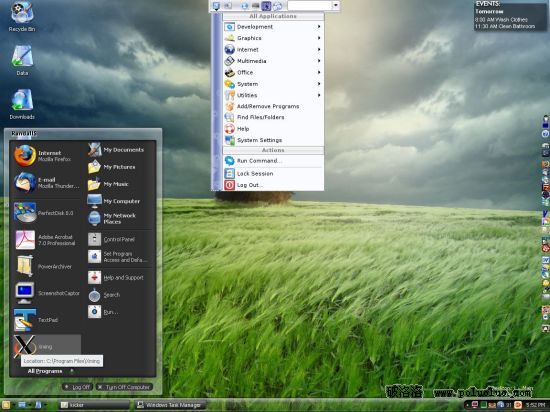Viewport: 550px width, 412px height.
Task: Open the Recycle Bin desktop icon
Action: pos(22,16)
